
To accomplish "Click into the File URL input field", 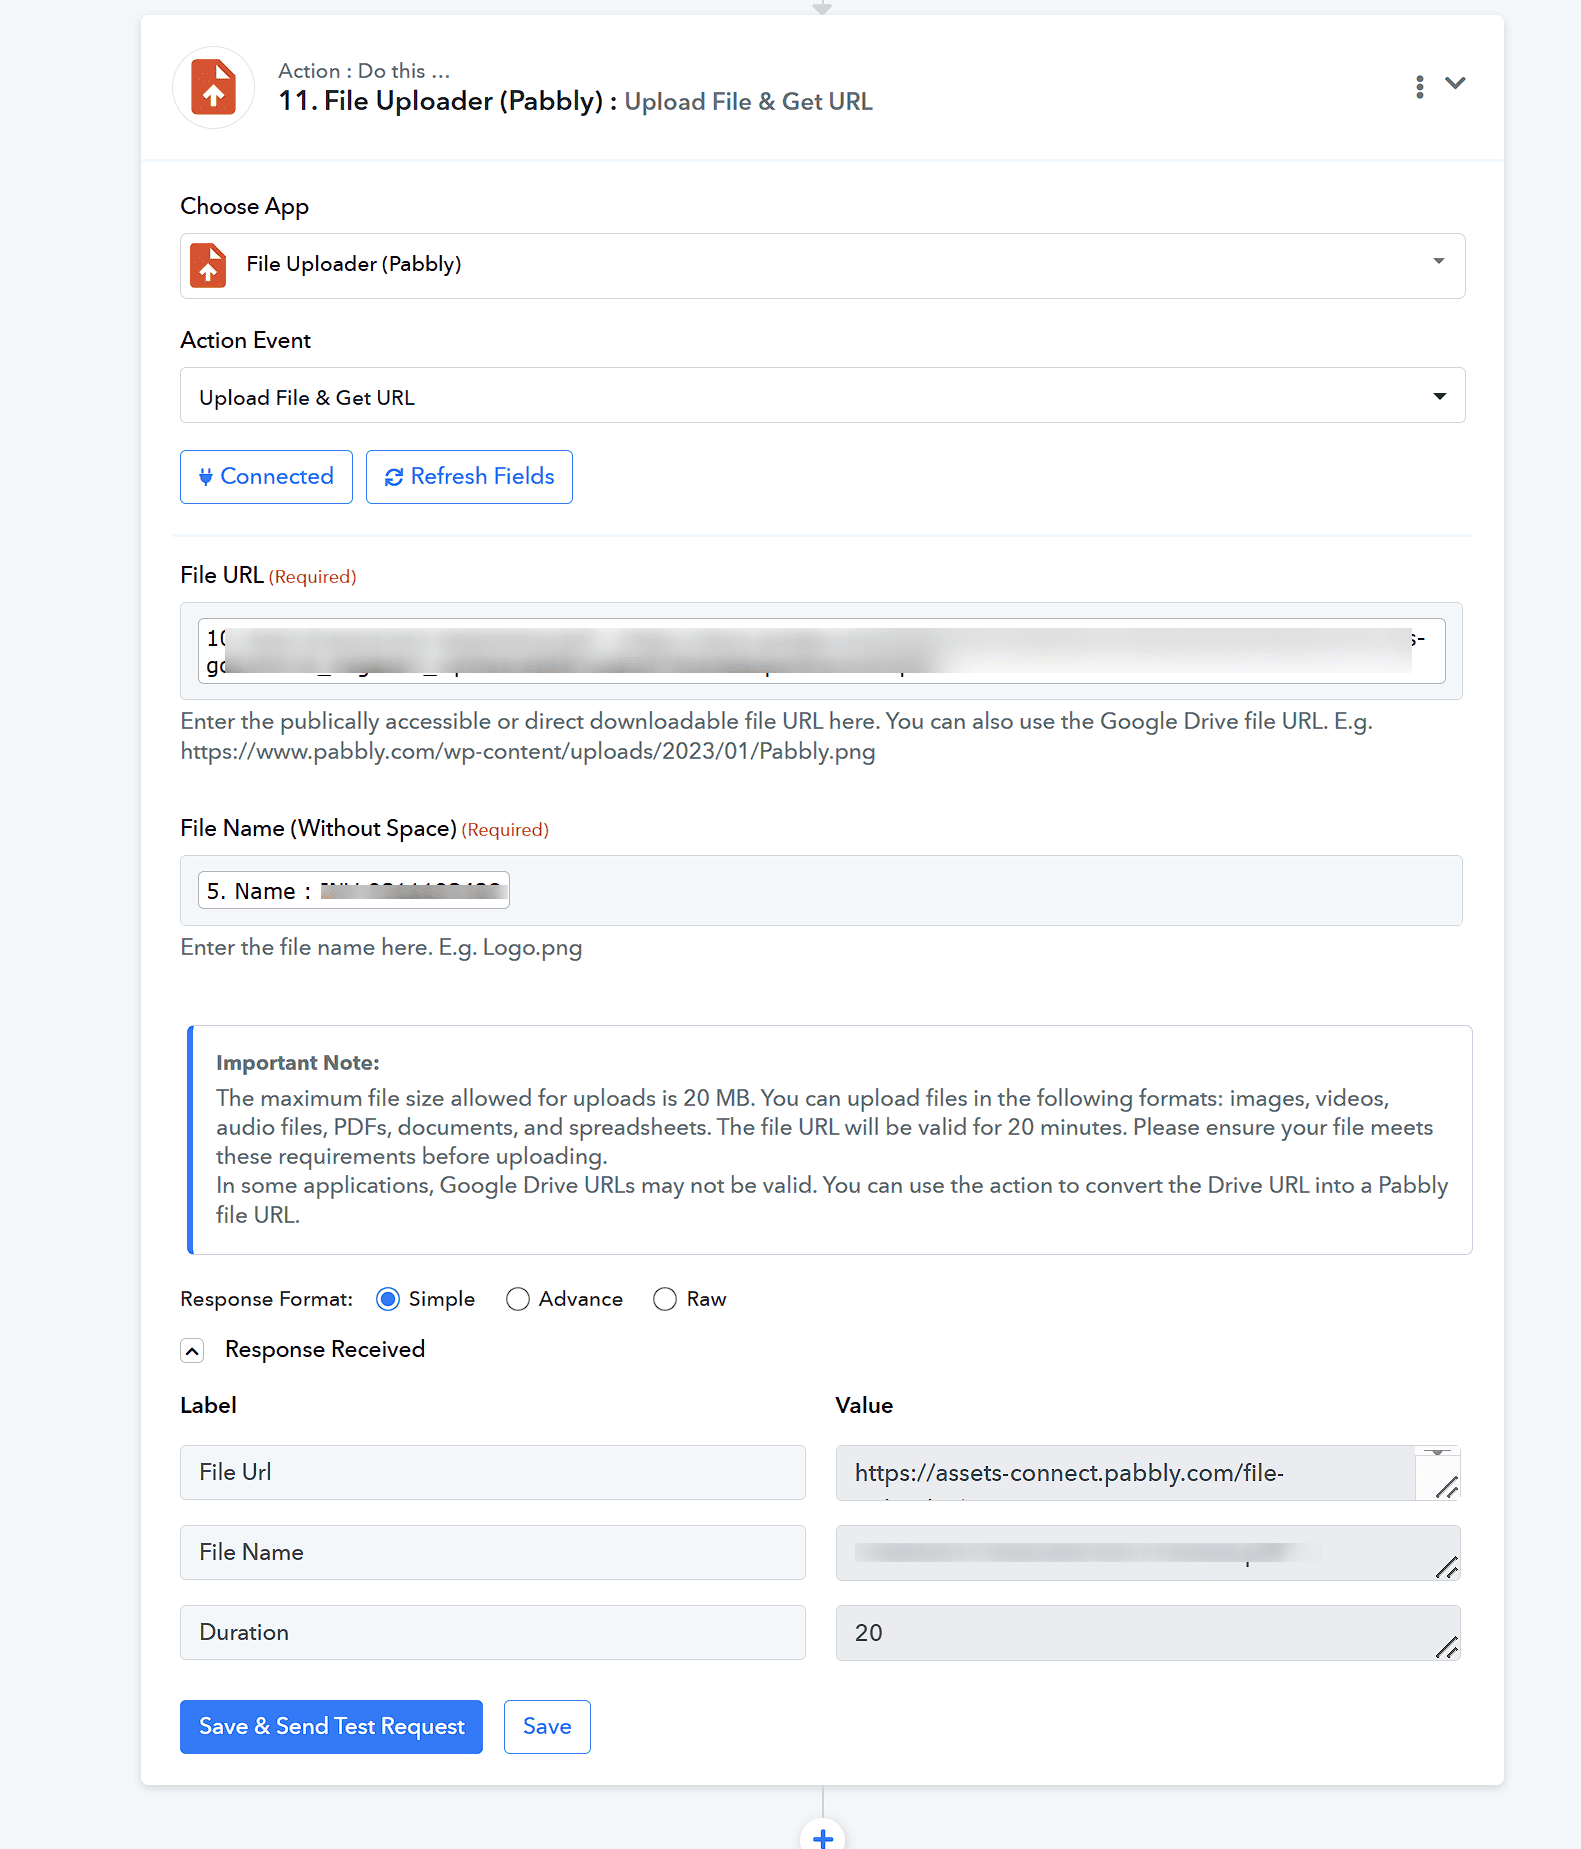I will (821, 651).
